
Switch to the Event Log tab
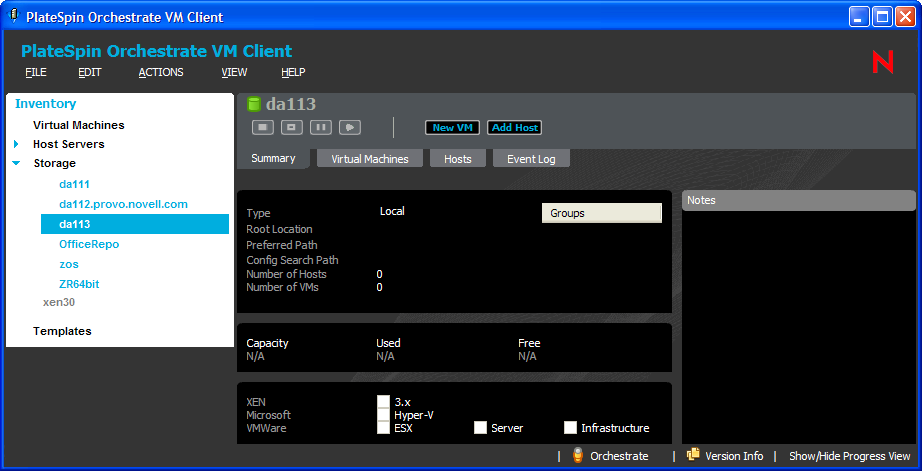pos(531,159)
